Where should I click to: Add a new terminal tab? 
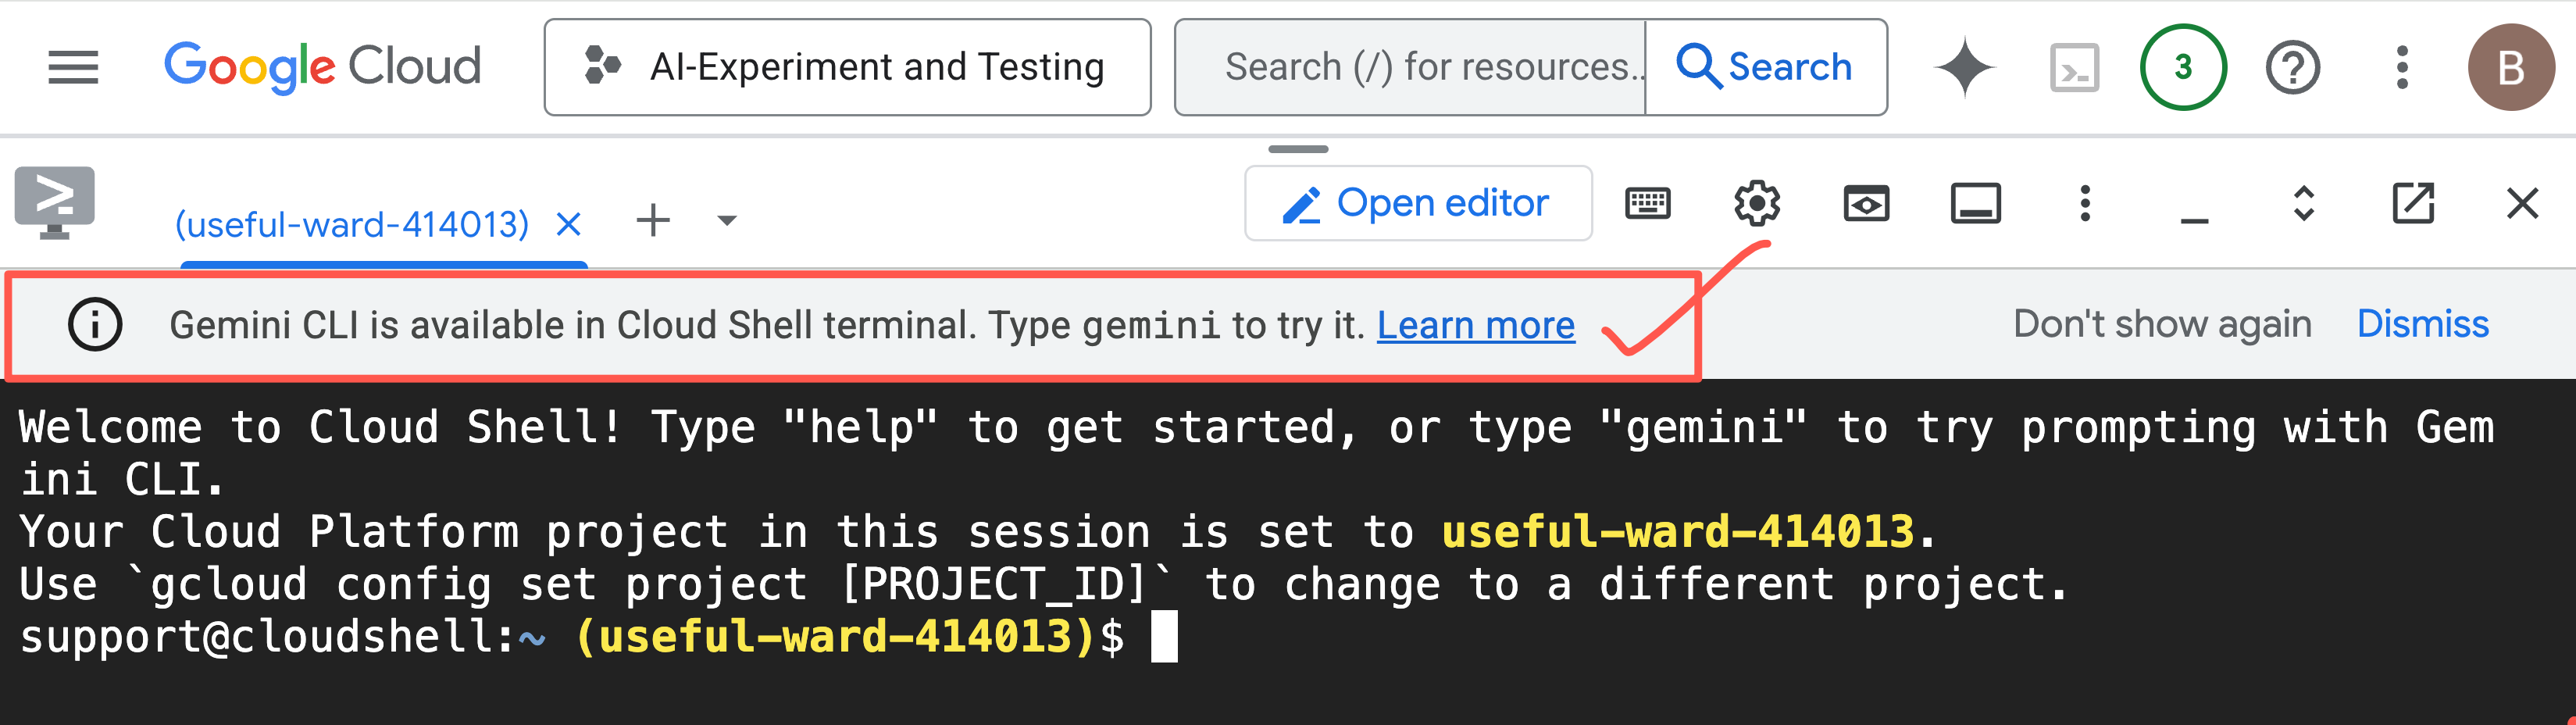pos(653,220)
